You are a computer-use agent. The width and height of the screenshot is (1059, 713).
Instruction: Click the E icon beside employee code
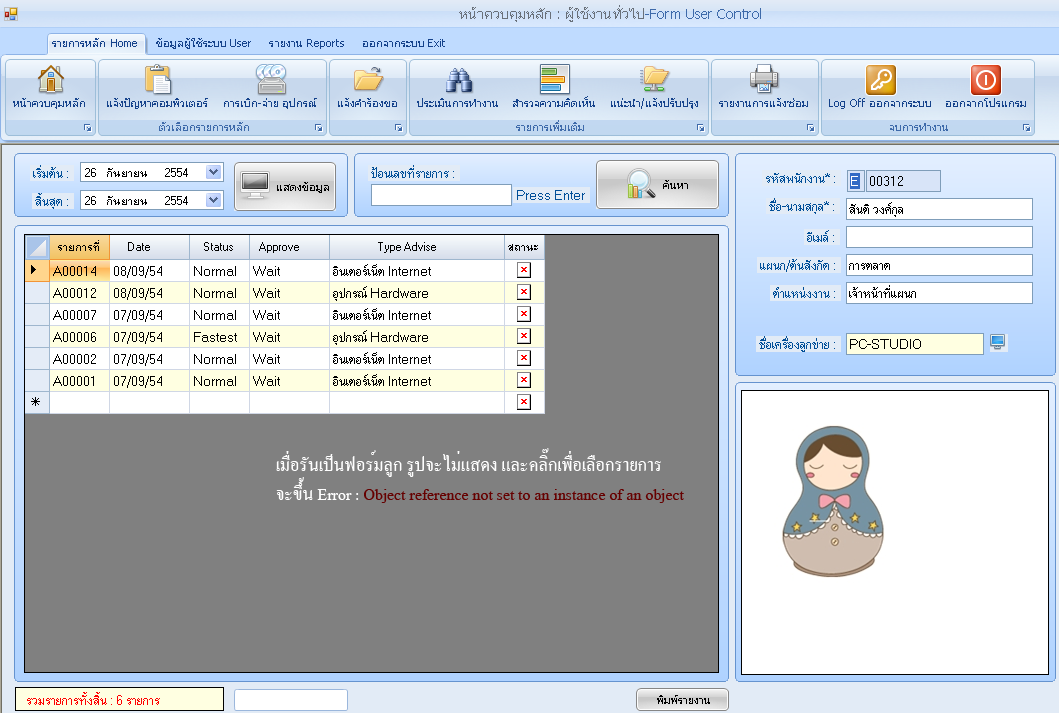[x=854, y=181]
